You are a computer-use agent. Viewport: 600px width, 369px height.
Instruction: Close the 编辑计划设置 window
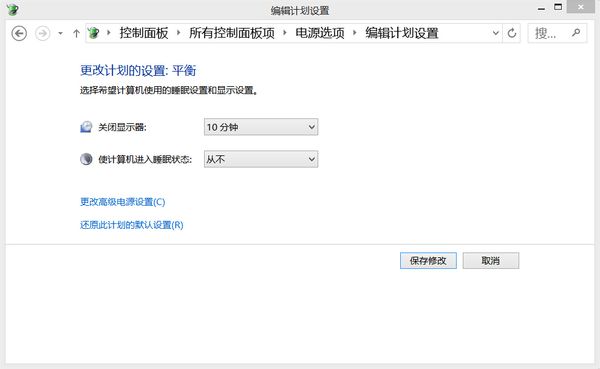581,7
